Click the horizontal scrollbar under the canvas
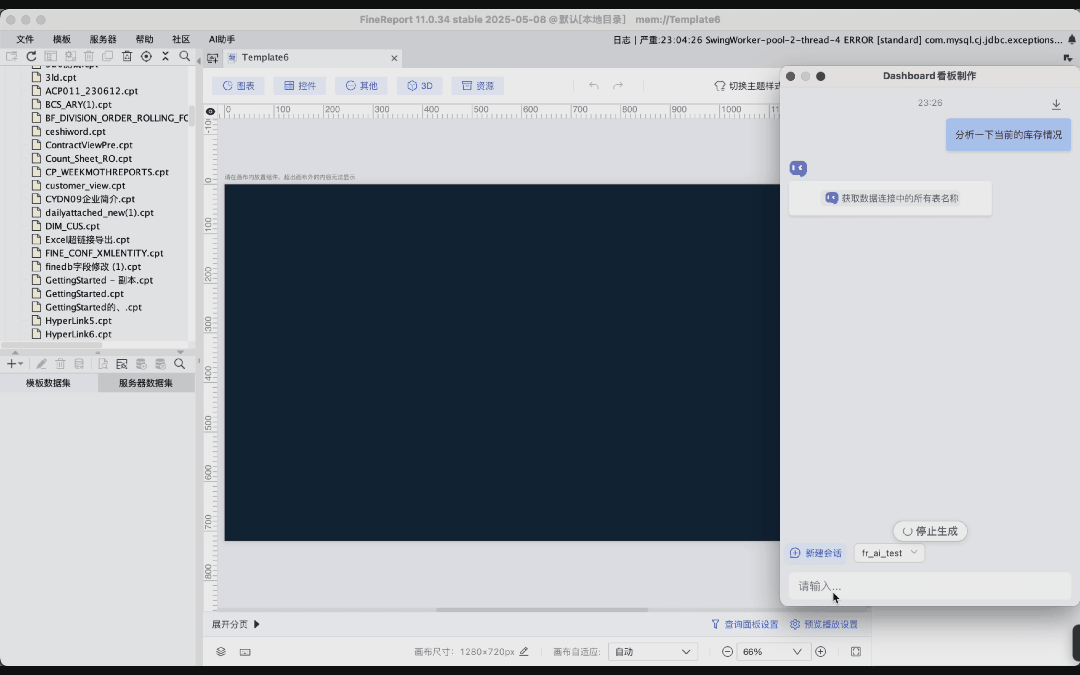Screen dimensions: 1080x675 pos(542,610)
